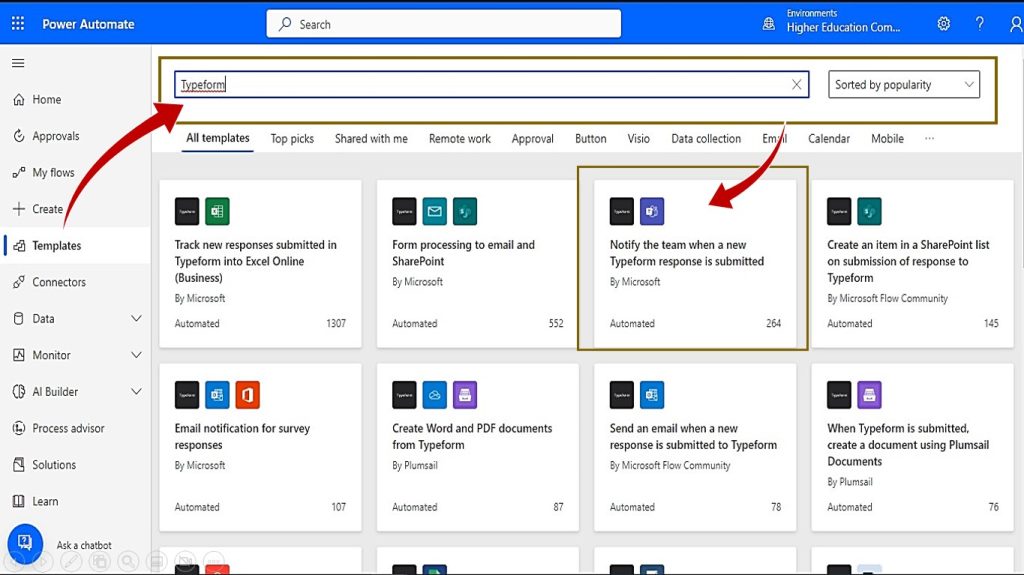Switch to the Calendar tab
The height and width of the screenshot is (575, 1024).
[829, 139]
